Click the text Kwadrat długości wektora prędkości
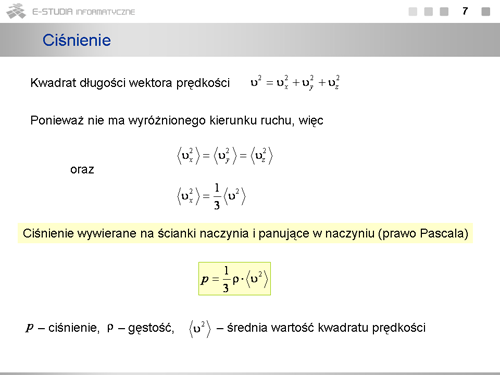Viewport: 500px width, 375px height. (x=130, y=83)
